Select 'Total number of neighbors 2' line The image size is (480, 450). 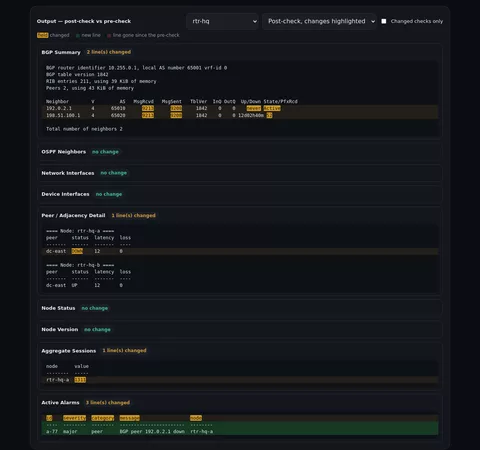point(84,129)
